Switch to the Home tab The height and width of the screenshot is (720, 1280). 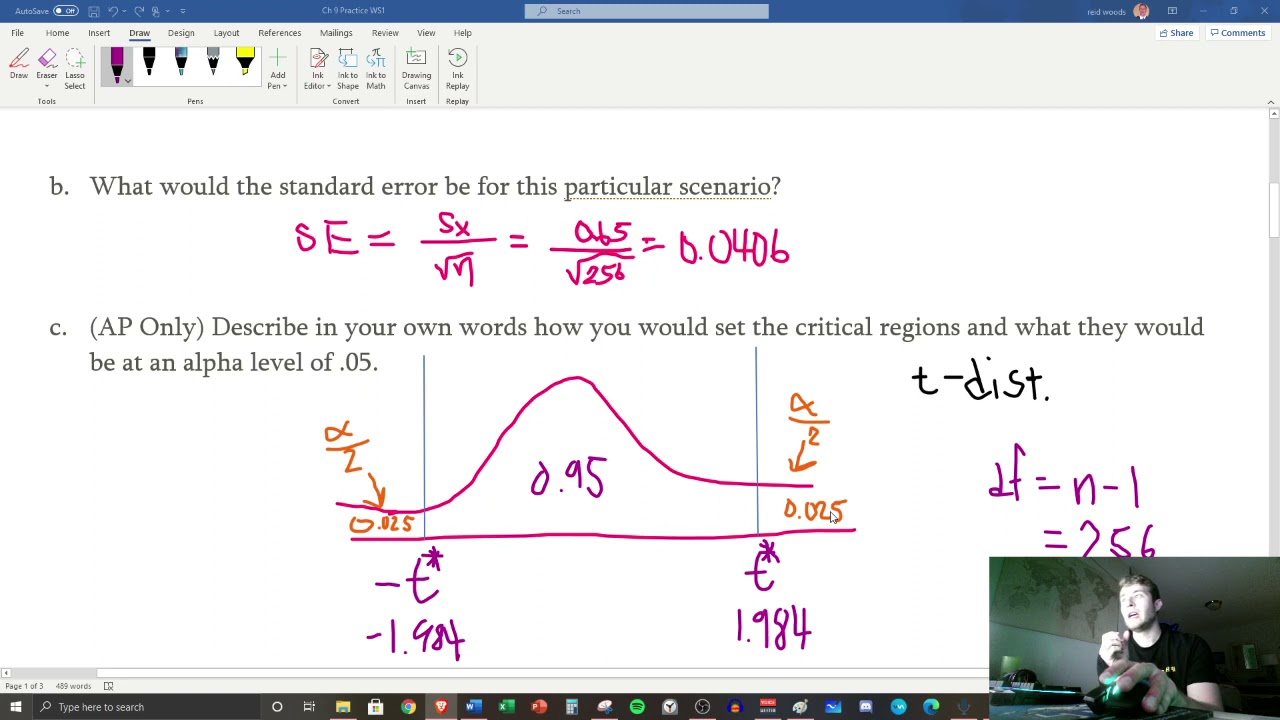[57, 33]
